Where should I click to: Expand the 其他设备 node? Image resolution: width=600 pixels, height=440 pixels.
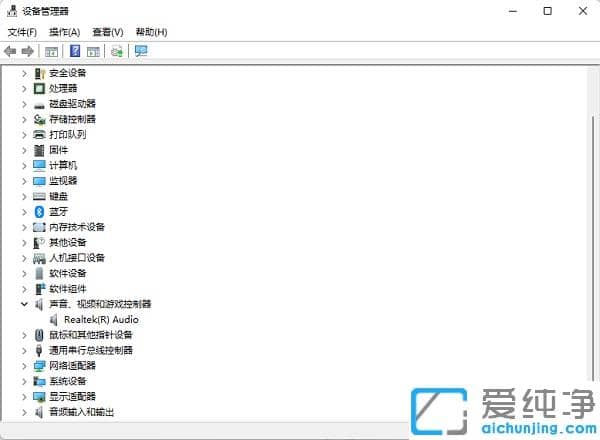pos(24,243)
